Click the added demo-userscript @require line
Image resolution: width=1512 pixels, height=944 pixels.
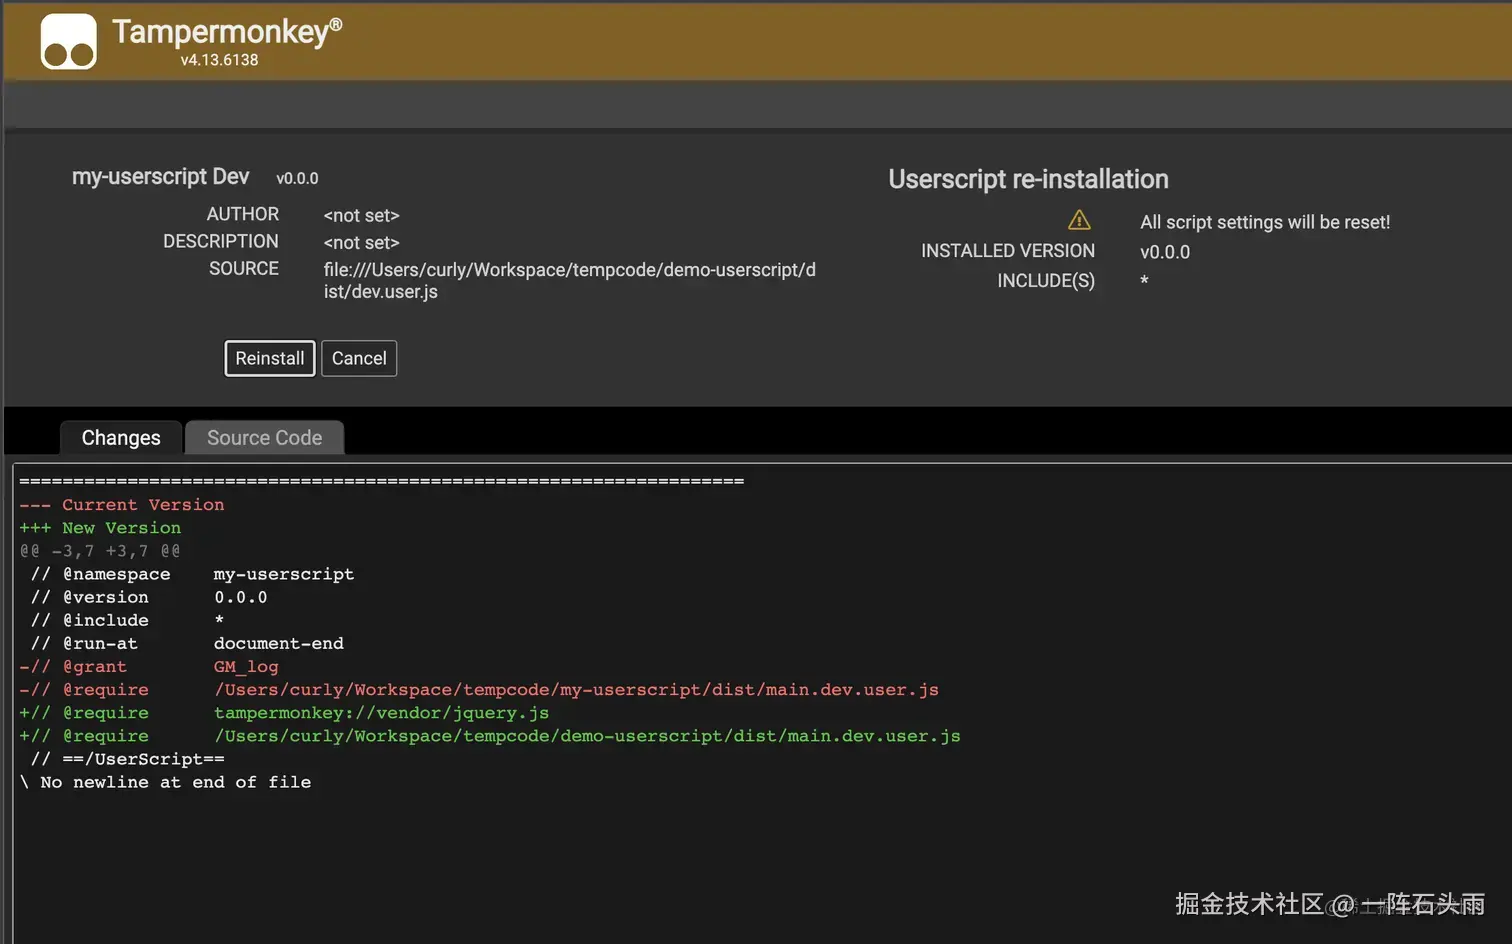(490, 736)
